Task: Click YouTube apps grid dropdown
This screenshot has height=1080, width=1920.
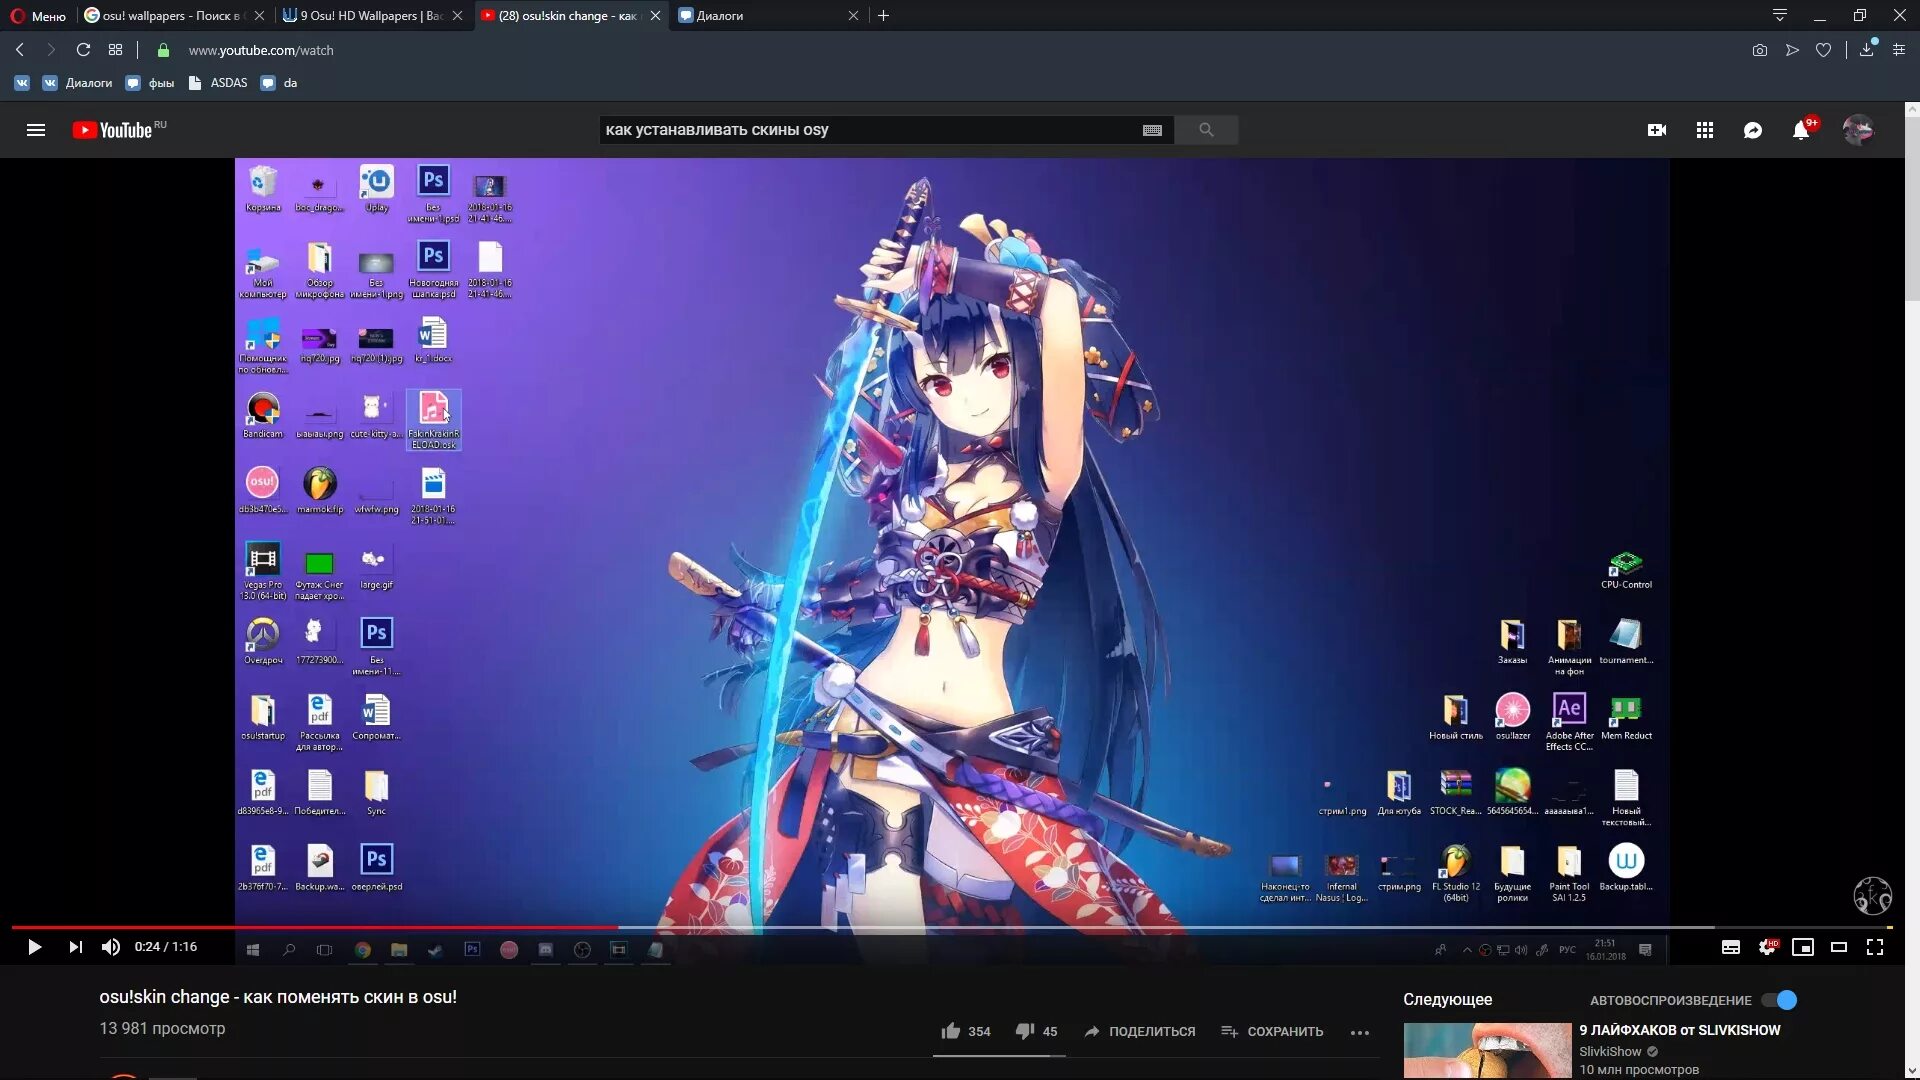Action: tap(1705, 129)
